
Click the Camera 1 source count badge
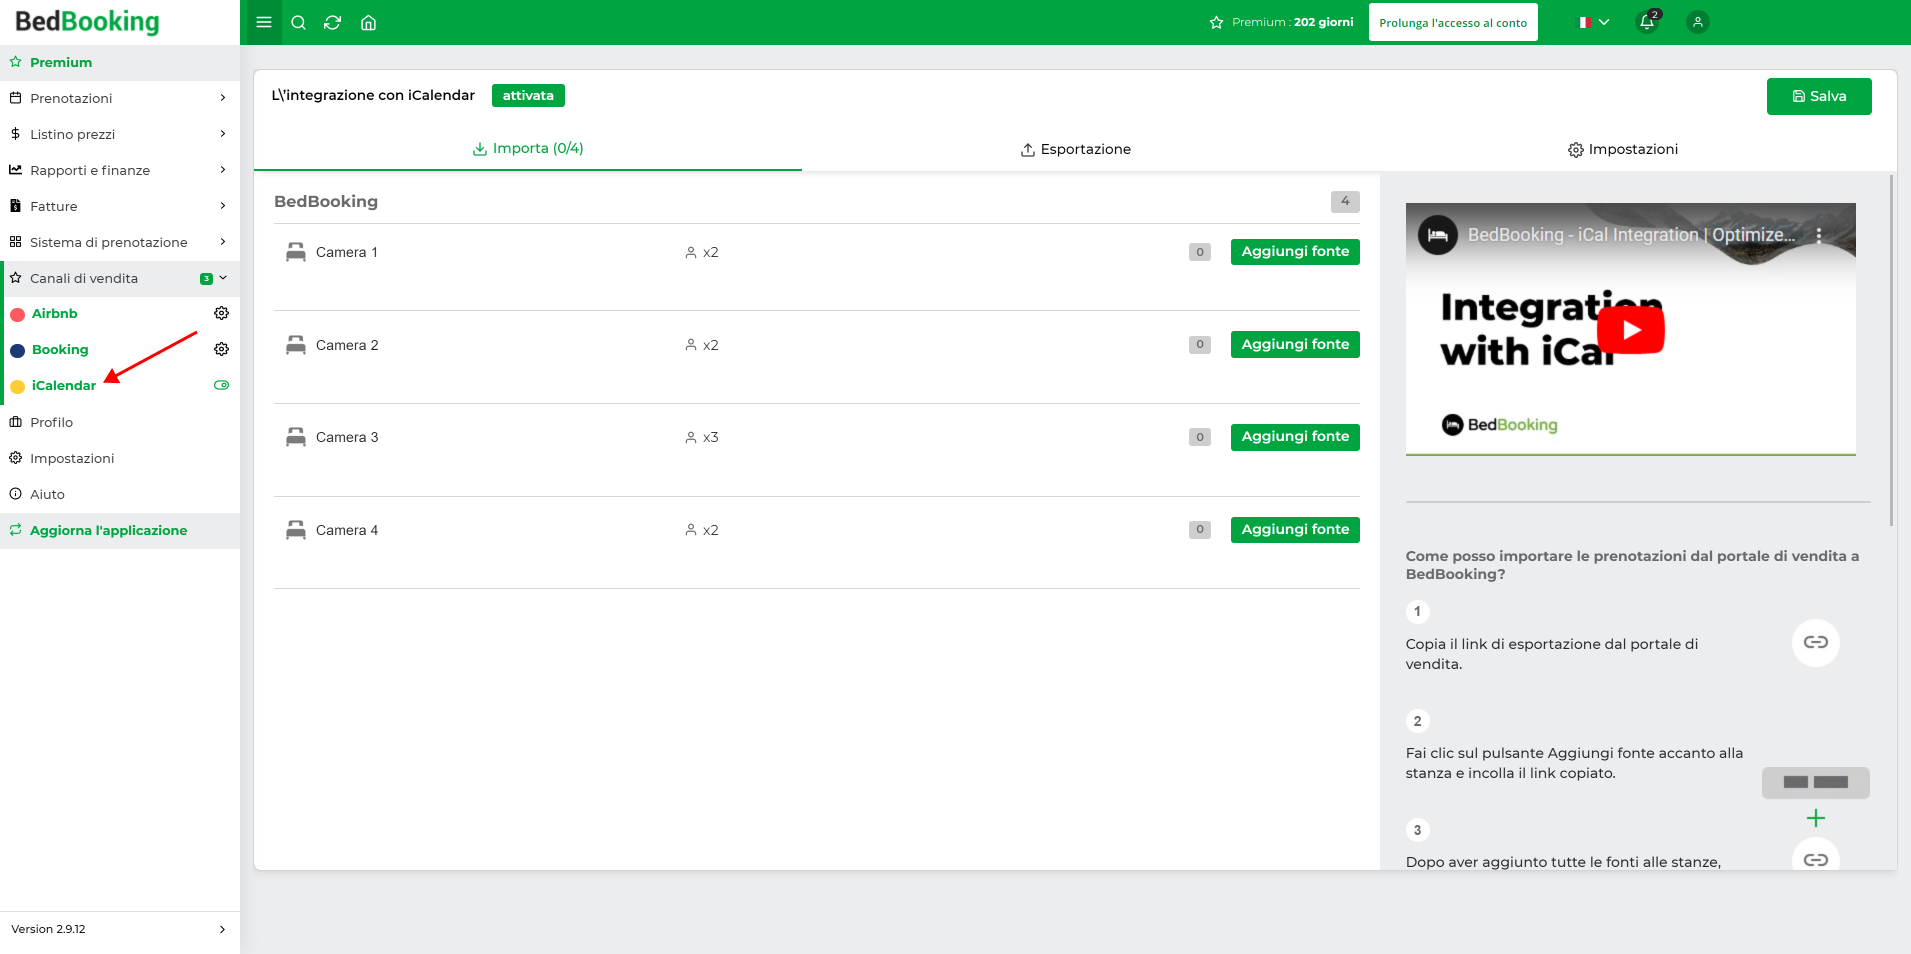coord(1200,252)
